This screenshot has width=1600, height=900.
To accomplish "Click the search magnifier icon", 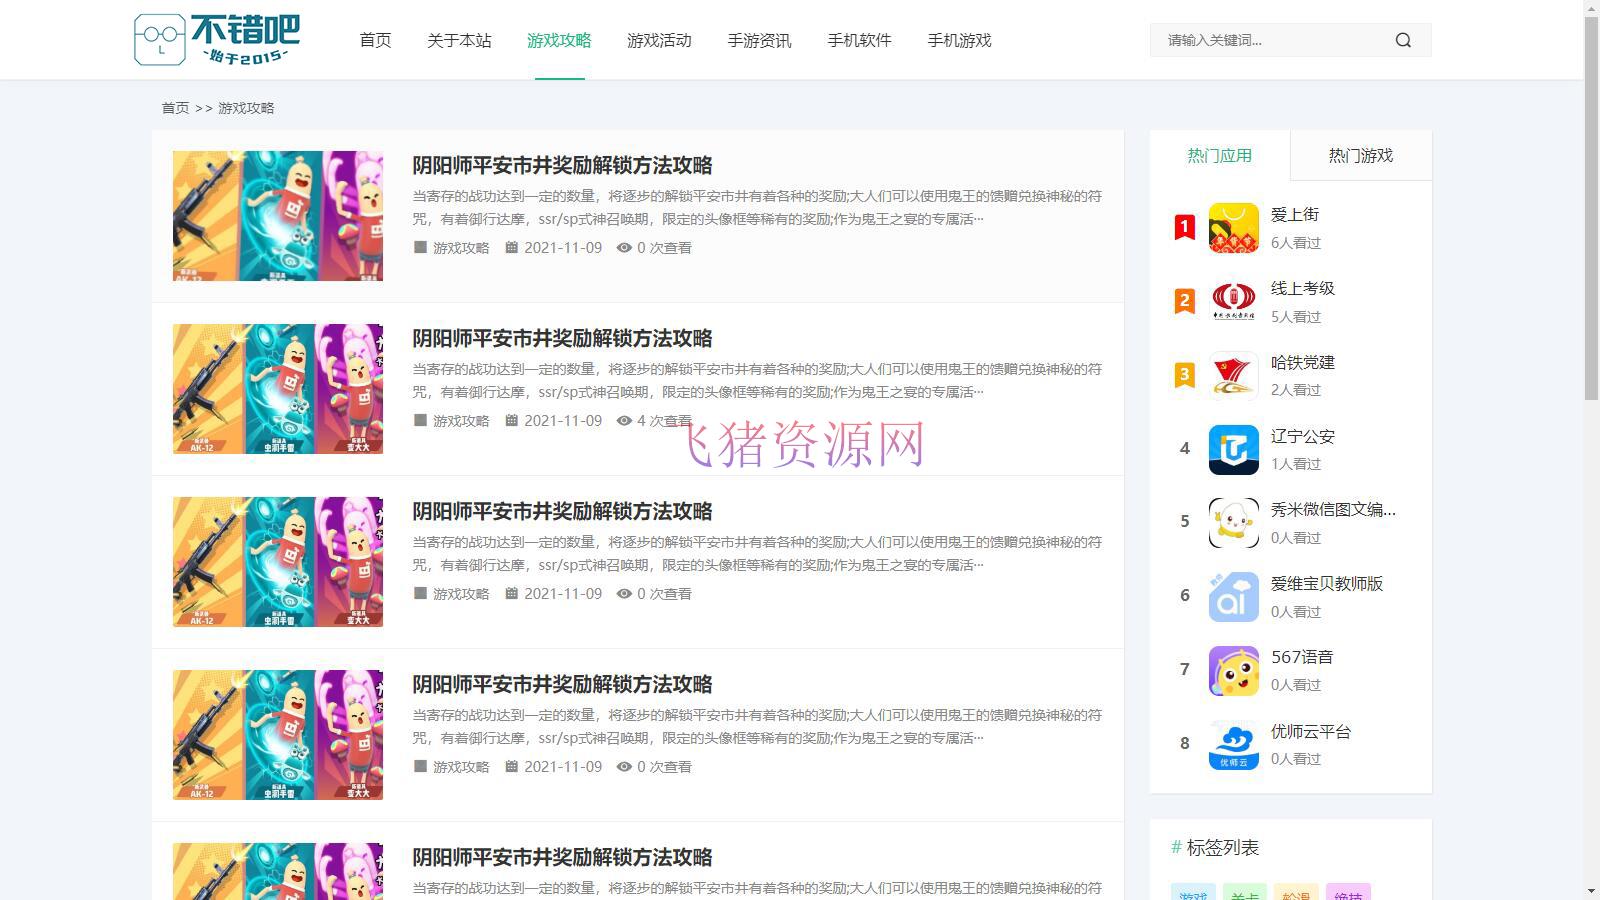I will [1402, 40].
